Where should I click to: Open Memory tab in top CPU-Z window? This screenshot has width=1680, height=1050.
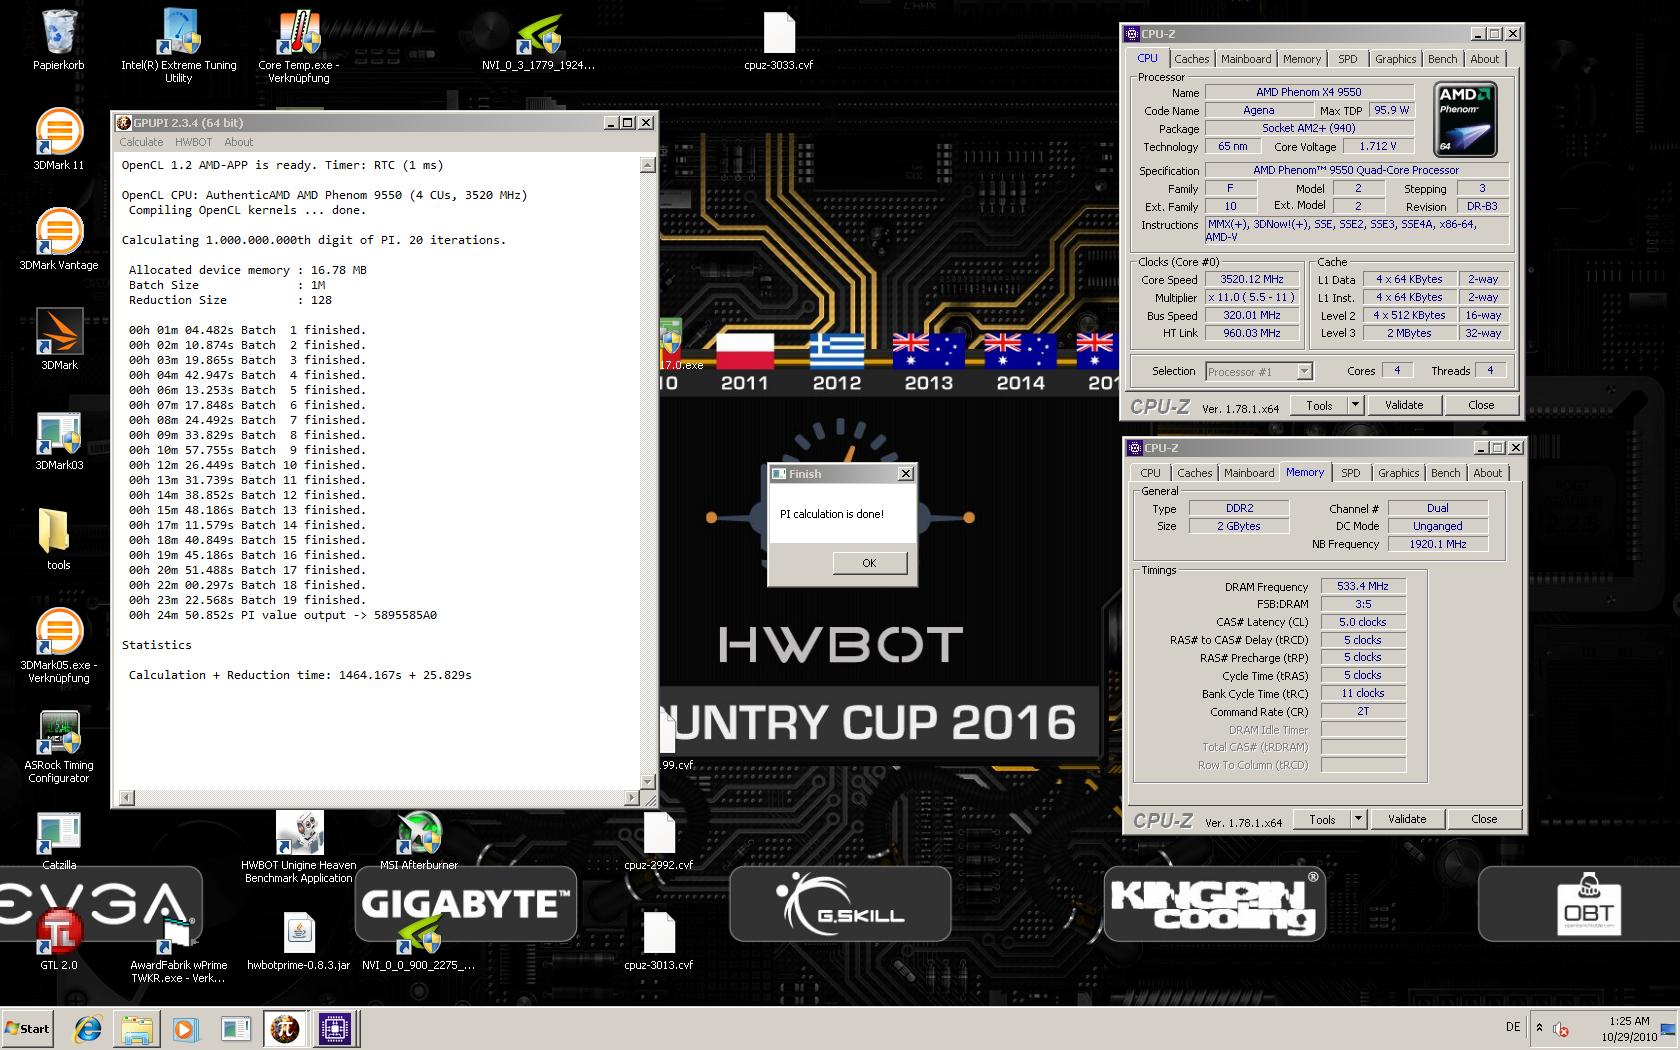(1302, 59)
